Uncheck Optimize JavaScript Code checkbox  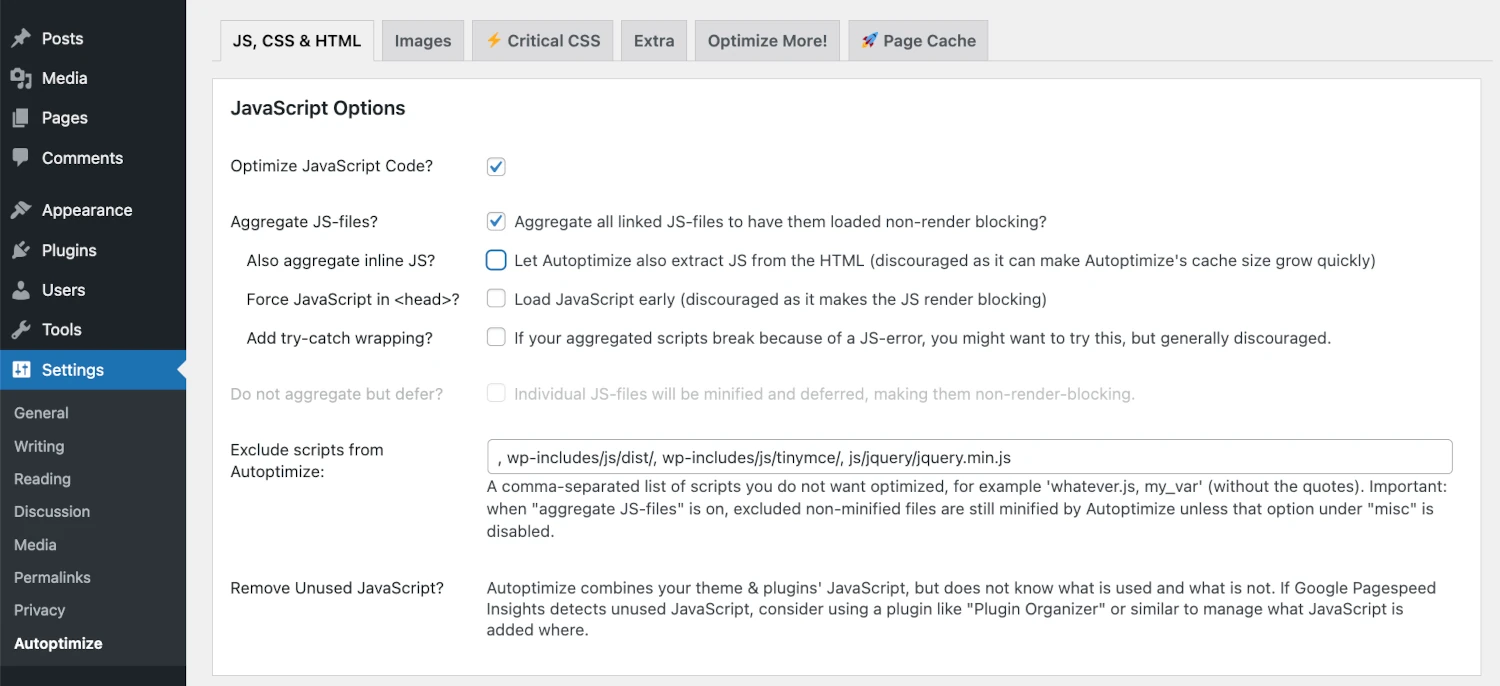[496, 166]
